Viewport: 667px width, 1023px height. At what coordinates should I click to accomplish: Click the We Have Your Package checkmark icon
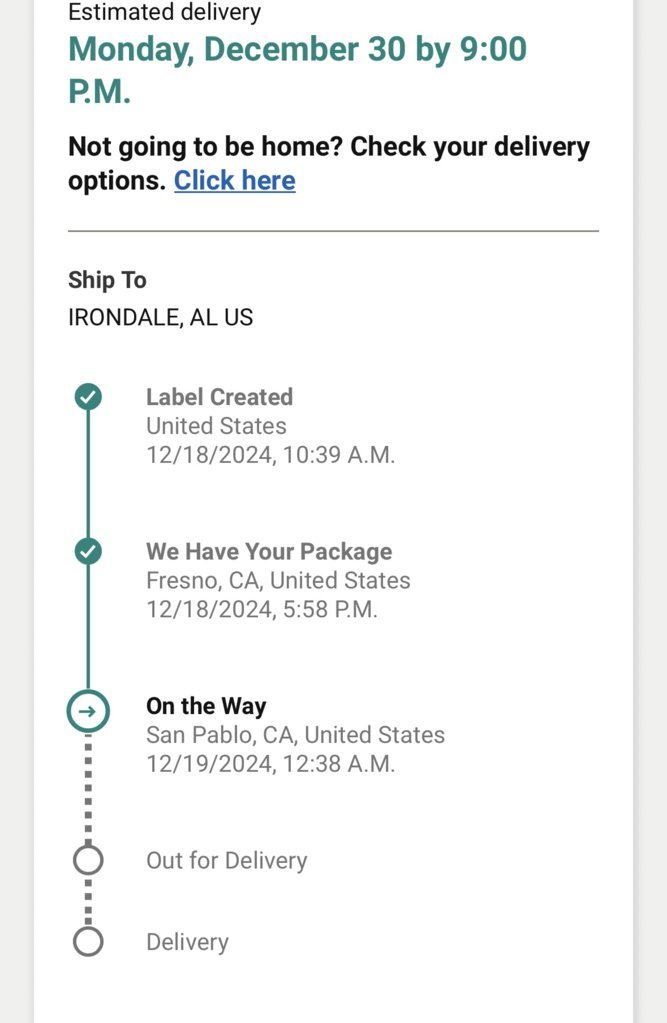88,551
